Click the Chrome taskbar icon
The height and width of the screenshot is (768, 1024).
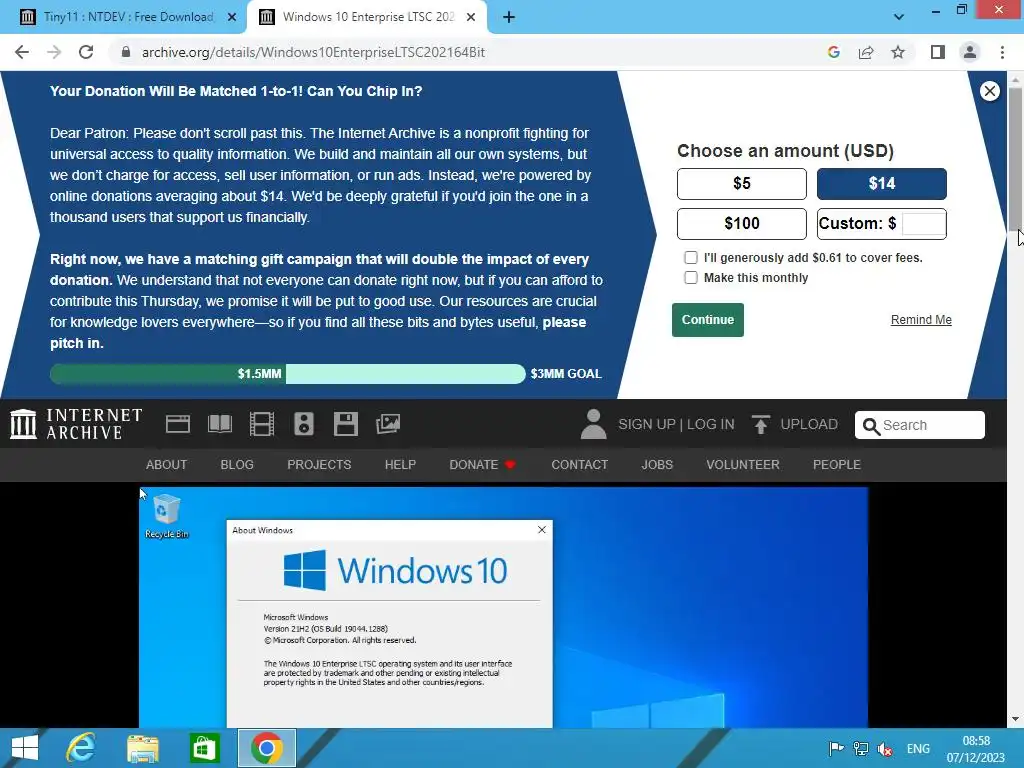tap(266, 748)
